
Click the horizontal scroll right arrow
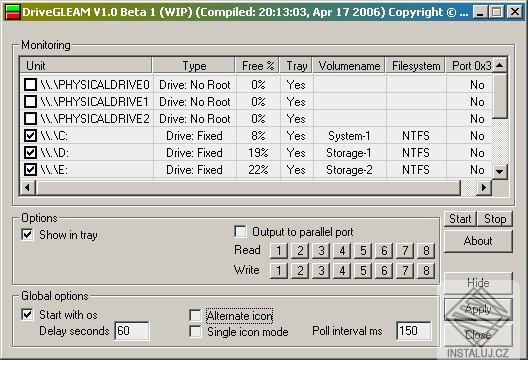coord(484,187)
